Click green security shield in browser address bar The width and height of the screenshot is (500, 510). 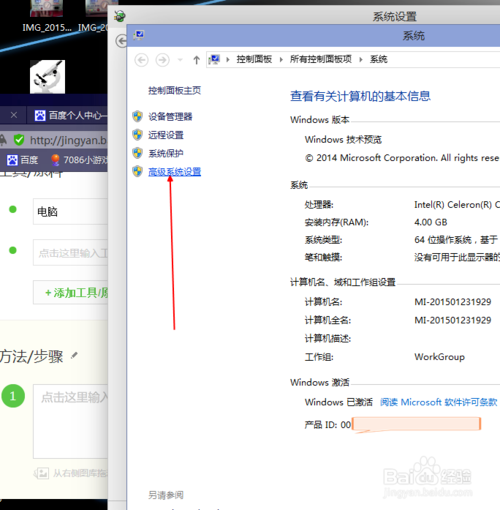coord(19,140)
